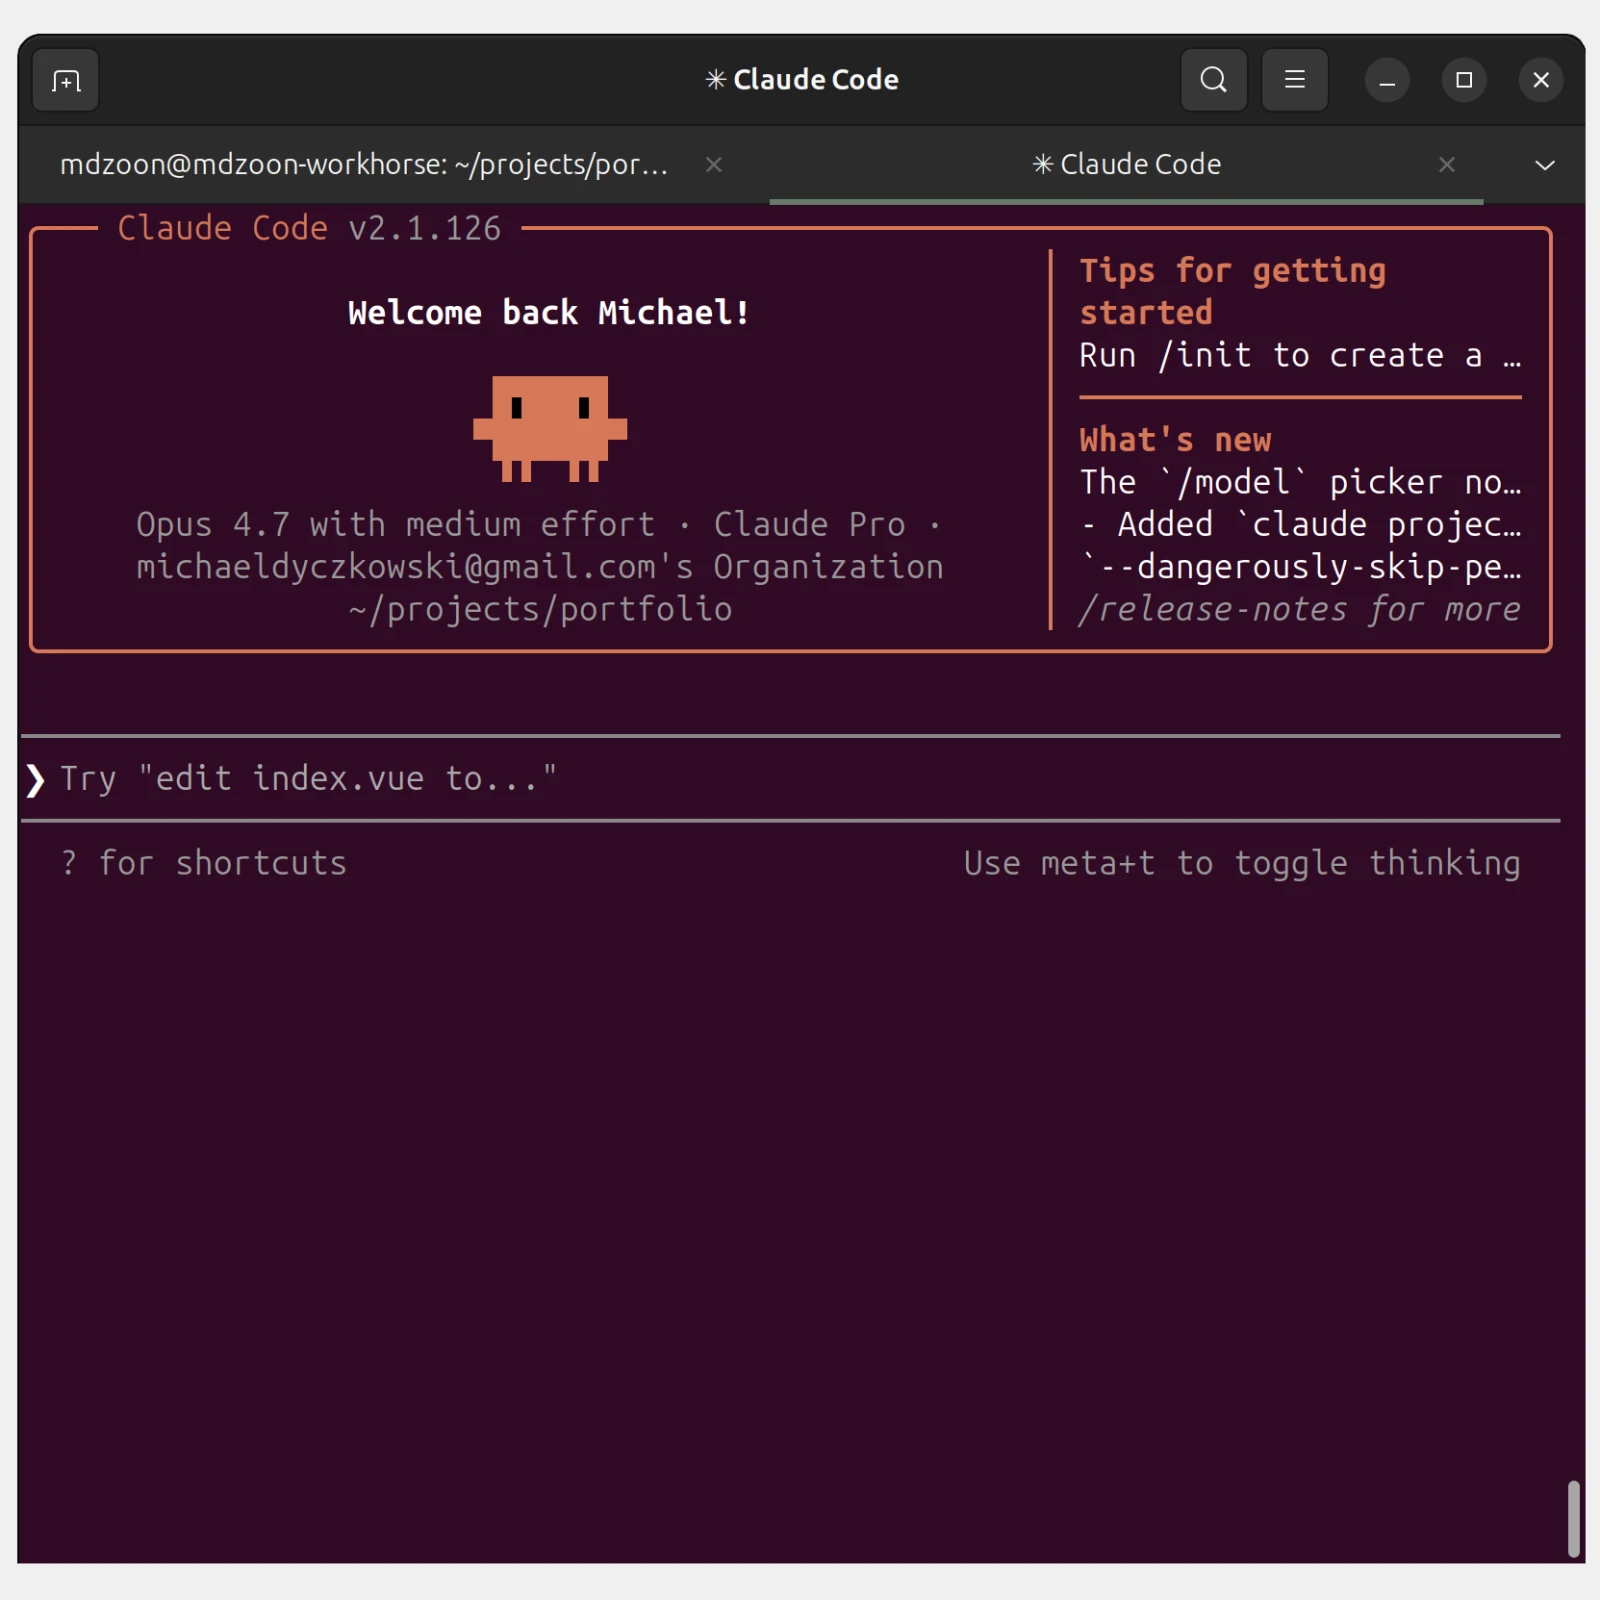Click the Claude pixel mascot image

point(550,429)
